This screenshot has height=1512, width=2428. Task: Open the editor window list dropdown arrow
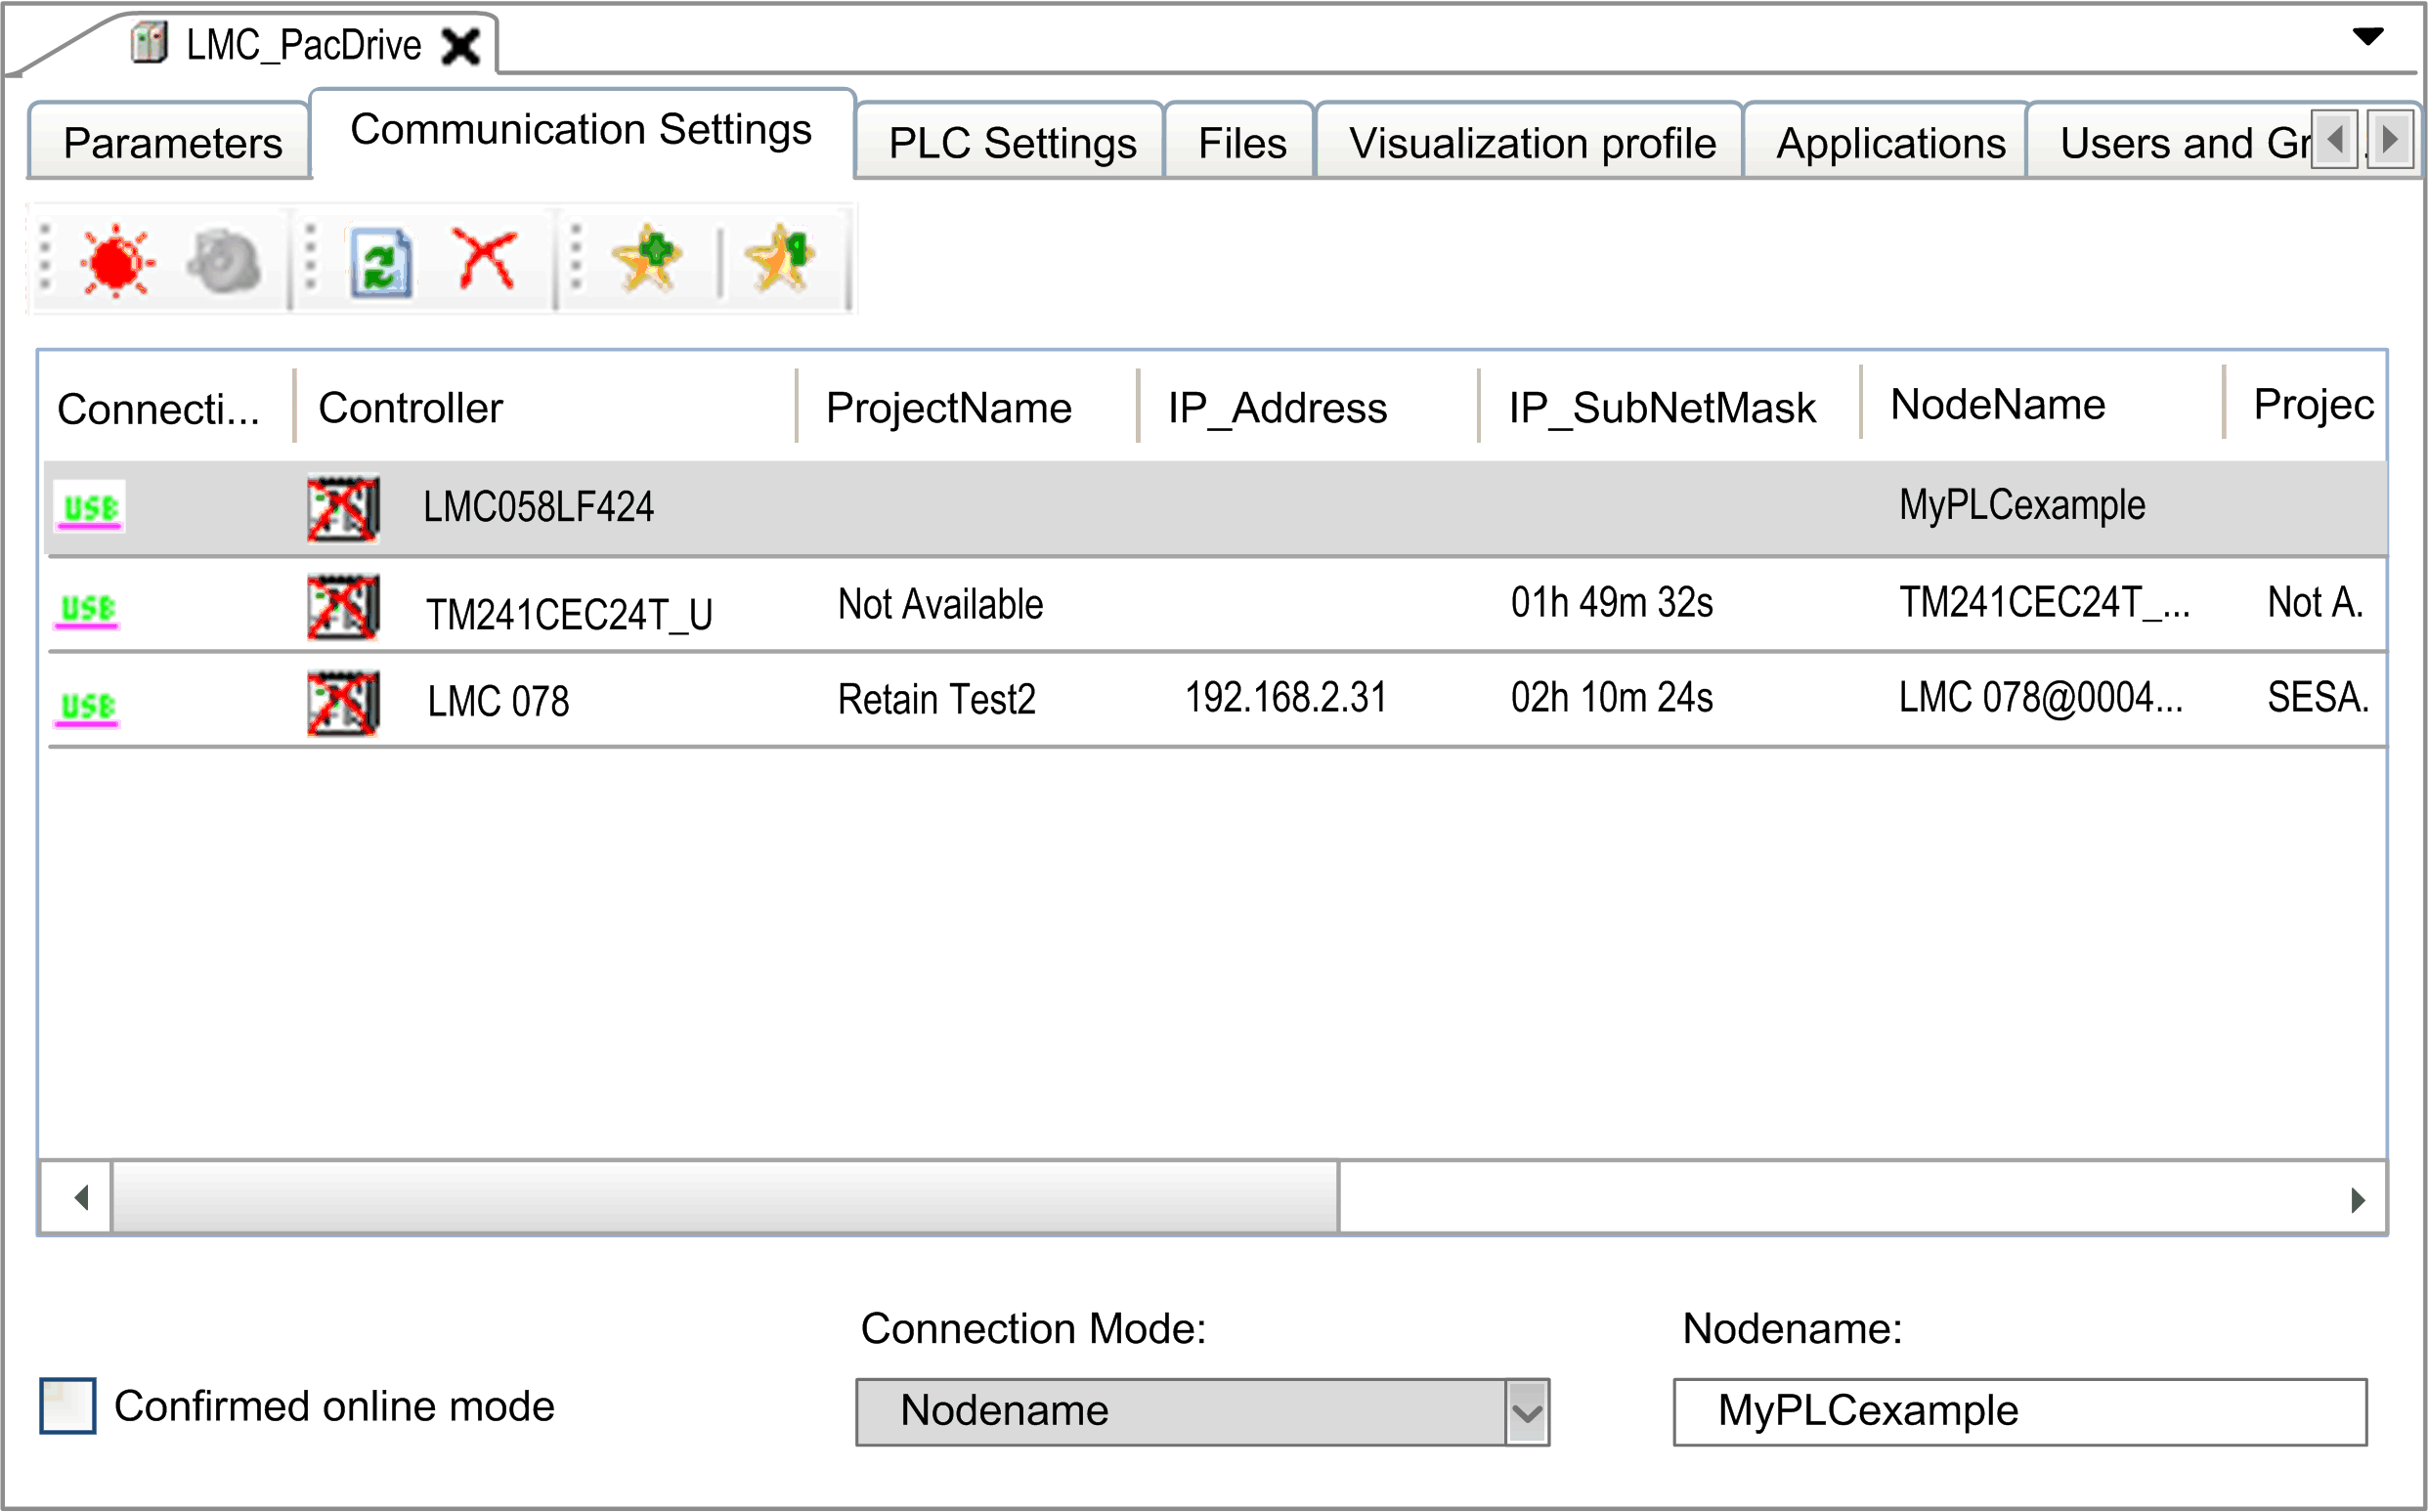[2367, 37]
